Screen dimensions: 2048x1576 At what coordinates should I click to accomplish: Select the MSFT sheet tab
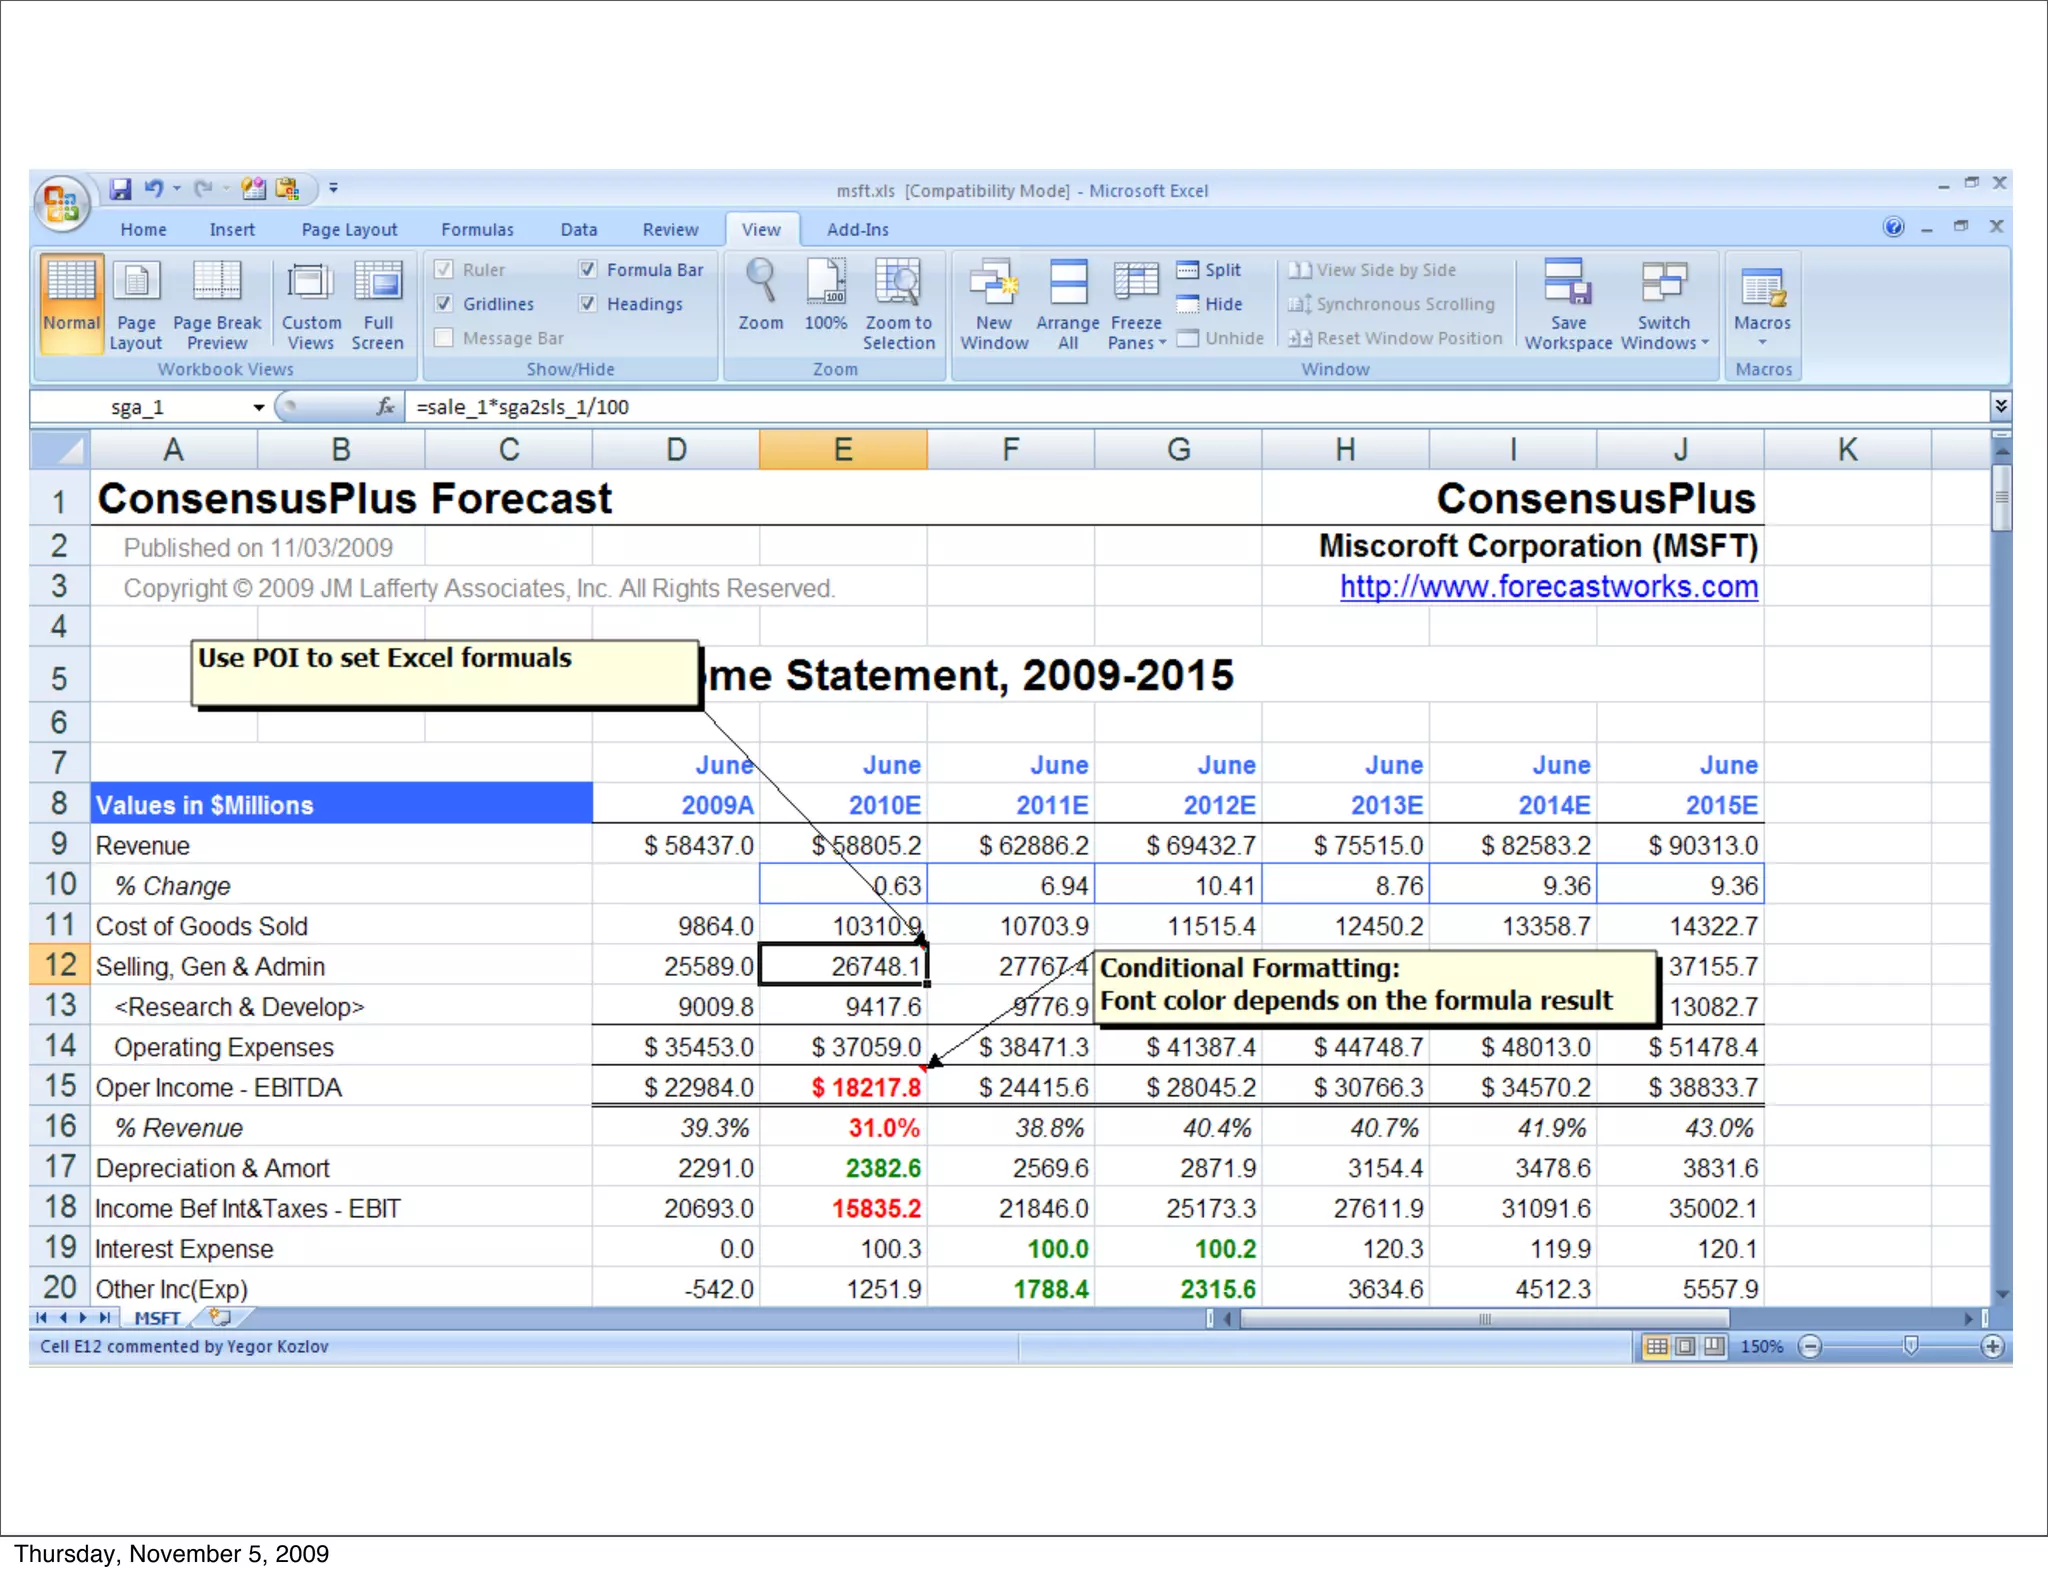tap(157, 1318)
